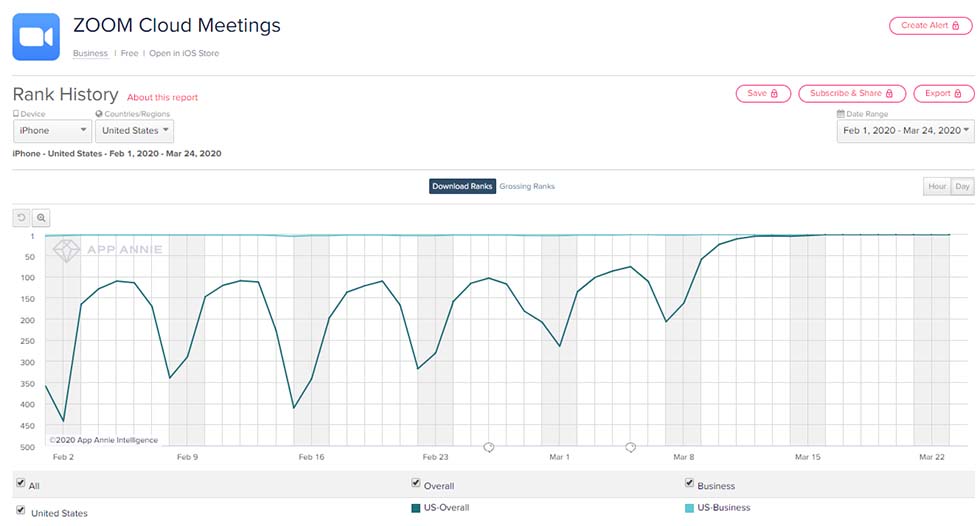Viewport: 980px width, 526px height.
Task: Toggle the United States checkbox
Action: (21, 510)
